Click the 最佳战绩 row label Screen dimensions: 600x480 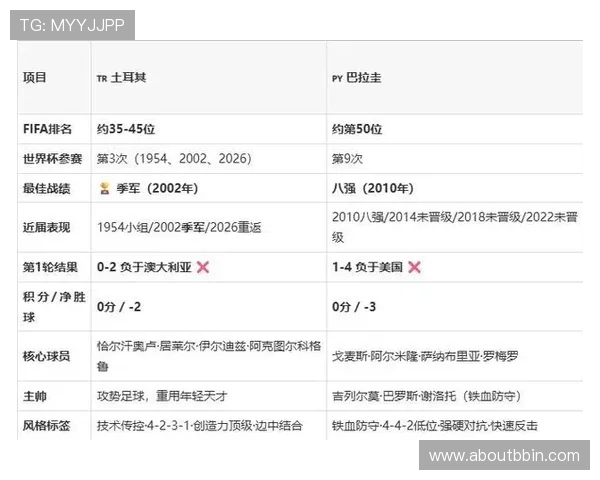[x=46, y=188]
